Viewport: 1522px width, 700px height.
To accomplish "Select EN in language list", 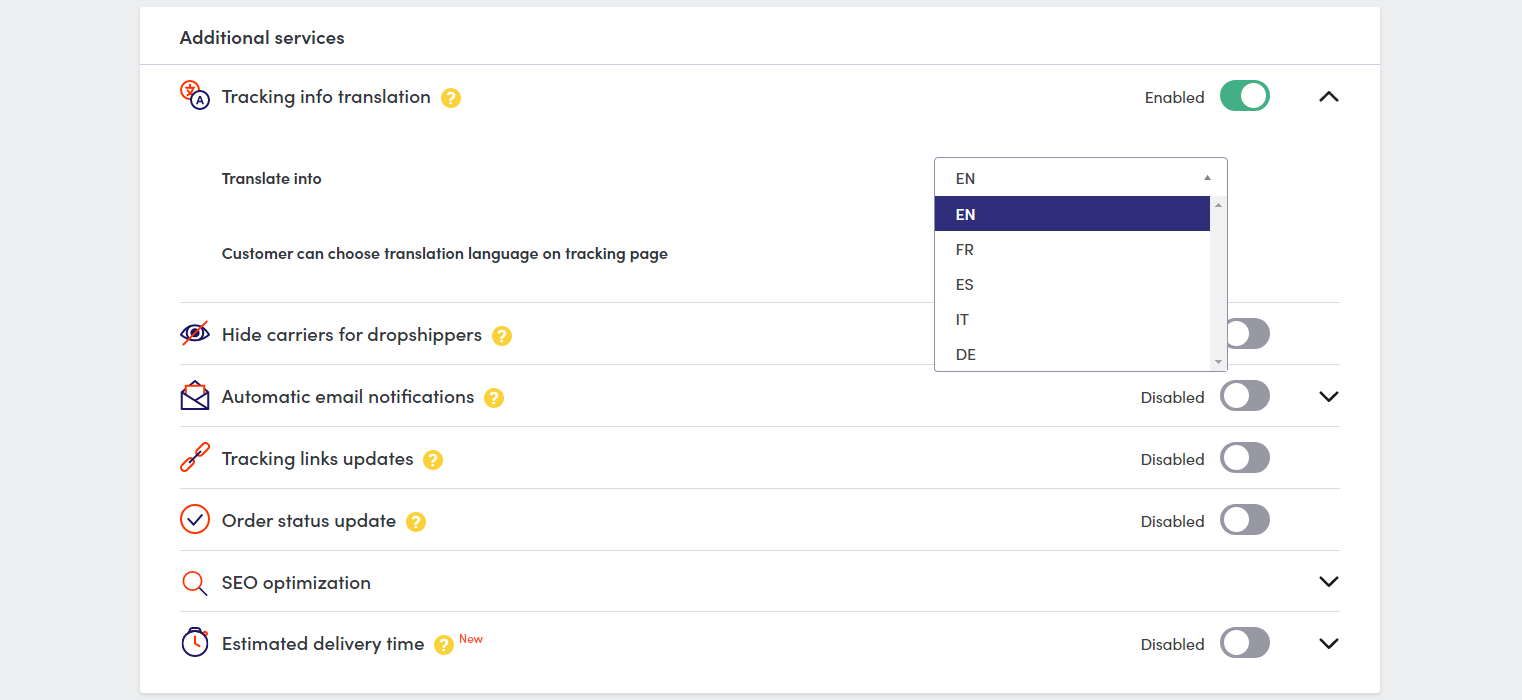I will pyautogui.click(x=1072, y=214).
